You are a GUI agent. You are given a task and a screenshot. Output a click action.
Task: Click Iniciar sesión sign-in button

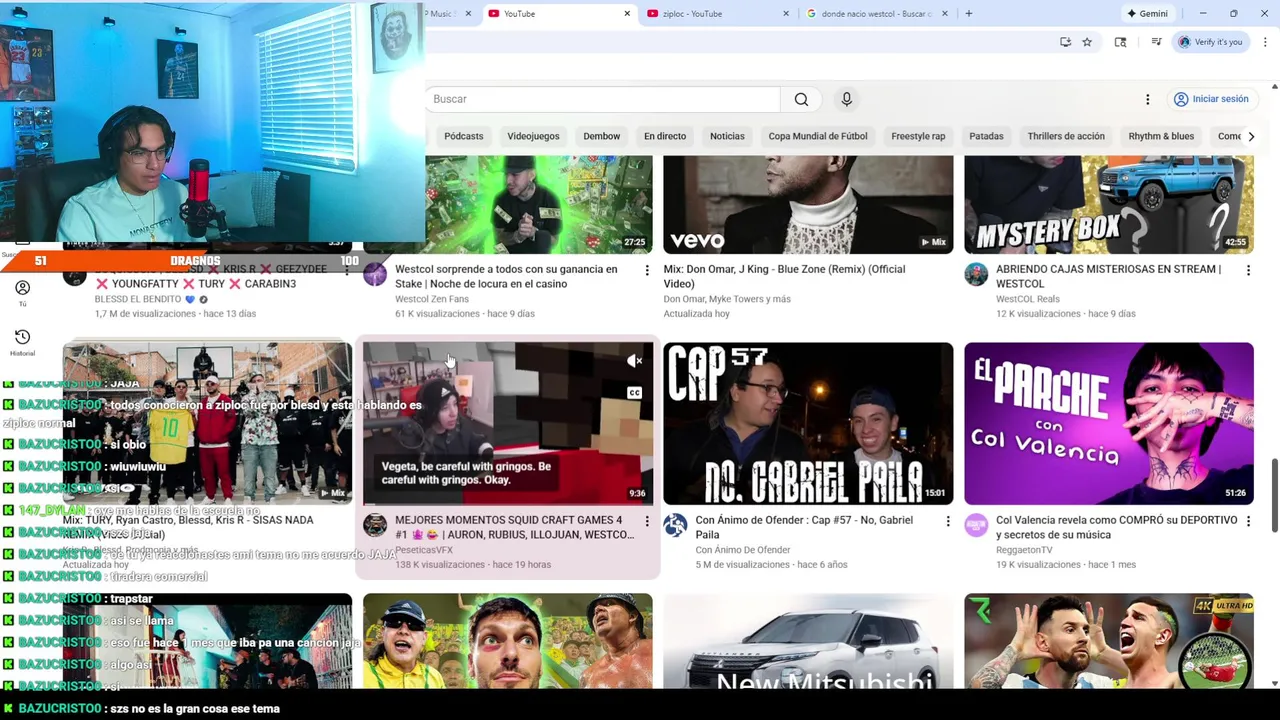click(x=1211, y=99)
